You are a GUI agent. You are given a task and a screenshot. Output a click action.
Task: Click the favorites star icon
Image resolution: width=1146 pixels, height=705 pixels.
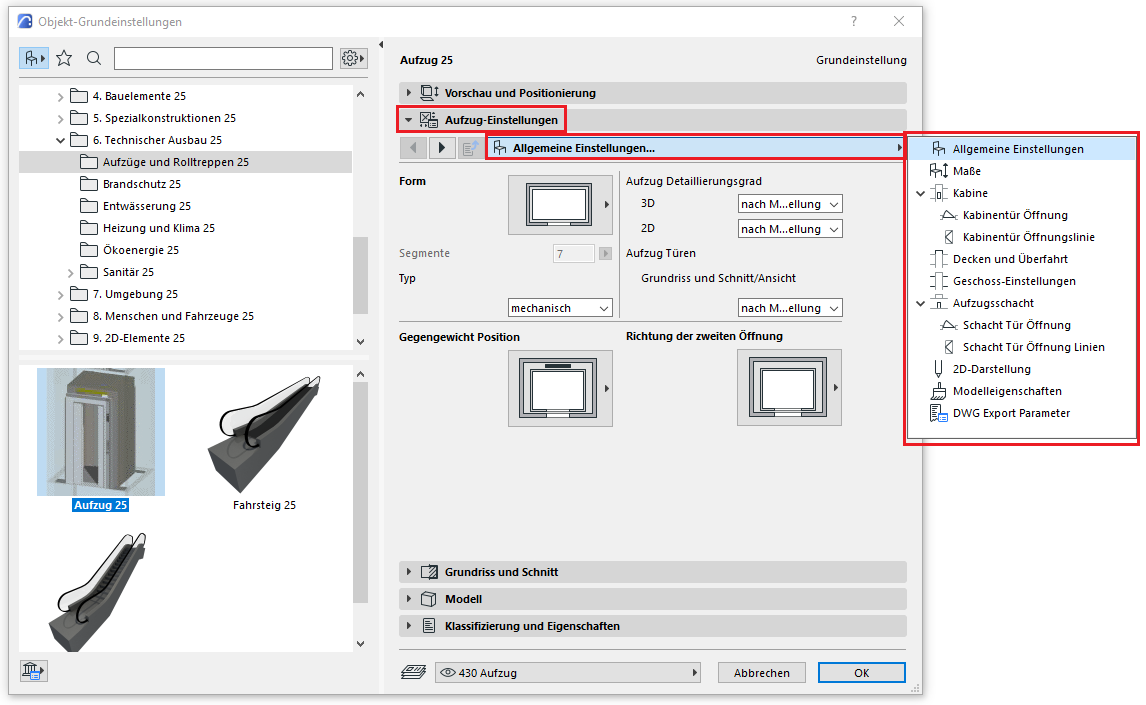[x=64, y=58]
